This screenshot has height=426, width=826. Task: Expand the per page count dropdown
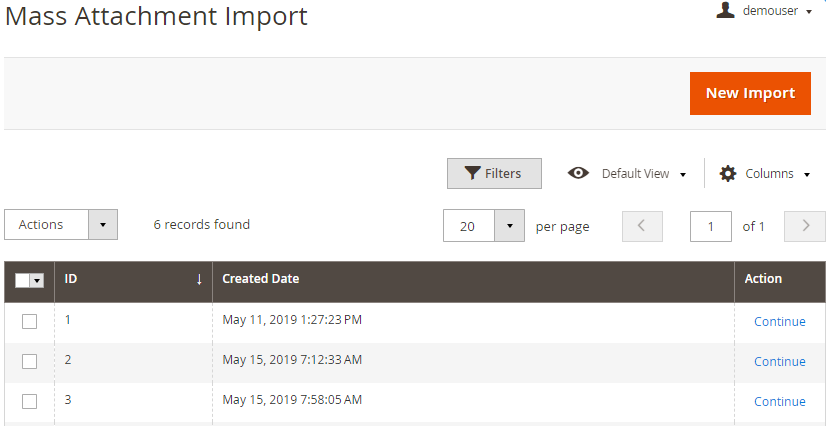[x=509, y=226]
